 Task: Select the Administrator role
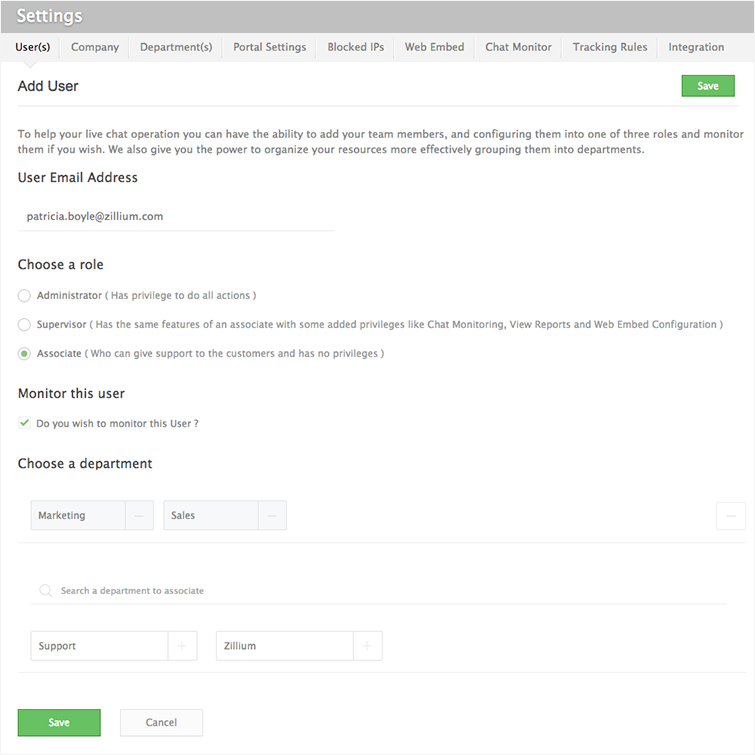pos(25,296)
